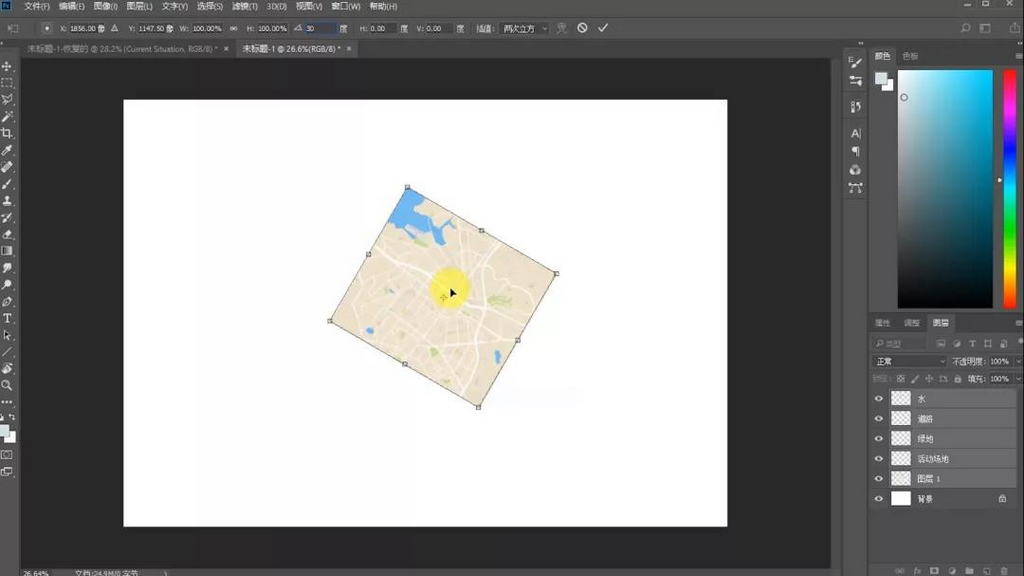Select the Crop tool
Viewport: 1024px width, 576px height.
pos(7,133)
